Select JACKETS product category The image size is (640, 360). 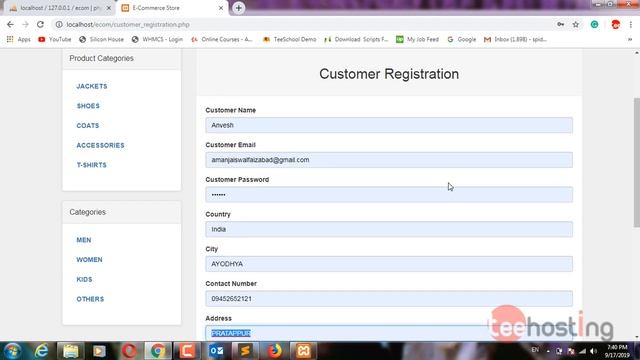[92, 86]
